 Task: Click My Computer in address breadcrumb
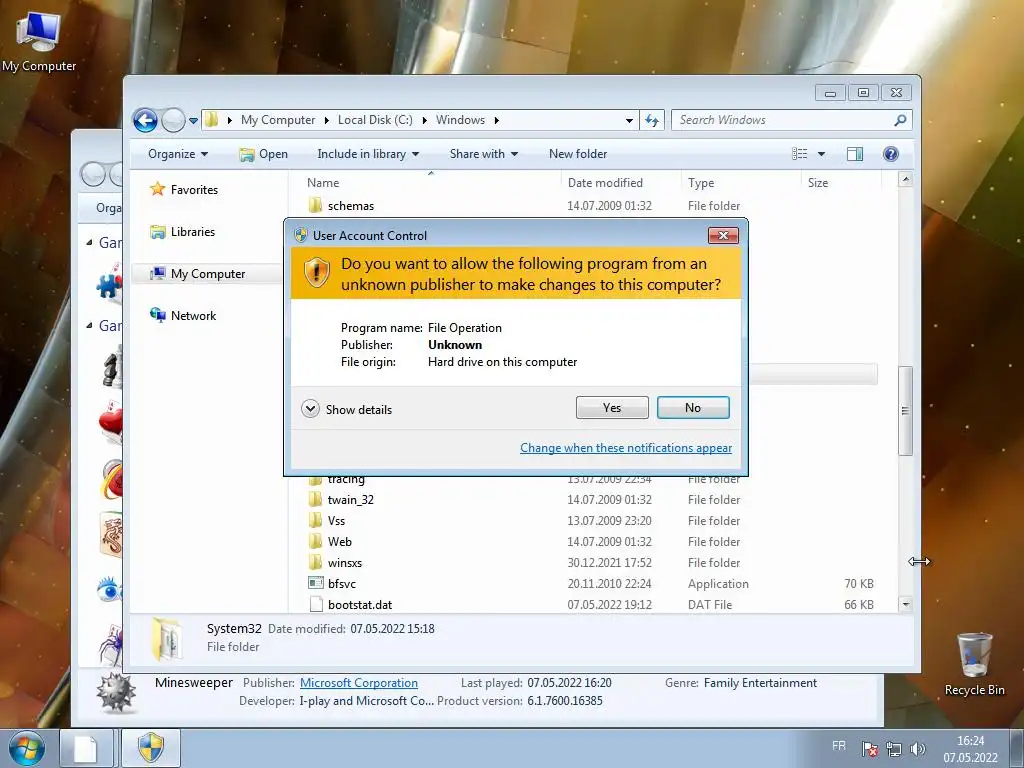click(278, 120)
